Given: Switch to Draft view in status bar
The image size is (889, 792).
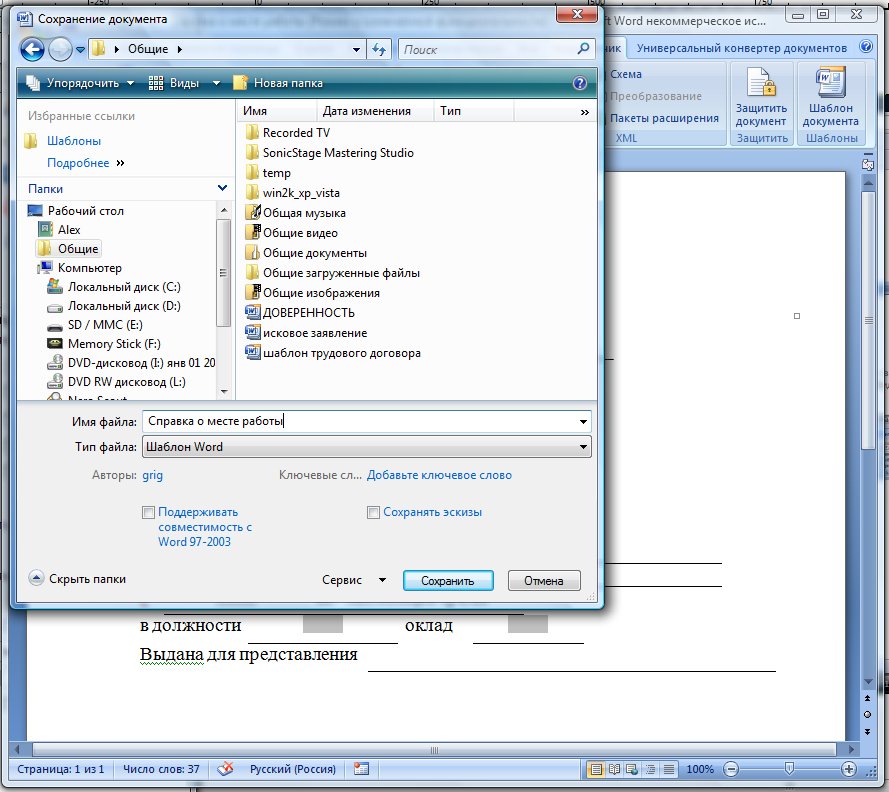Looking at the screenshot, I should tap(669, 769).
